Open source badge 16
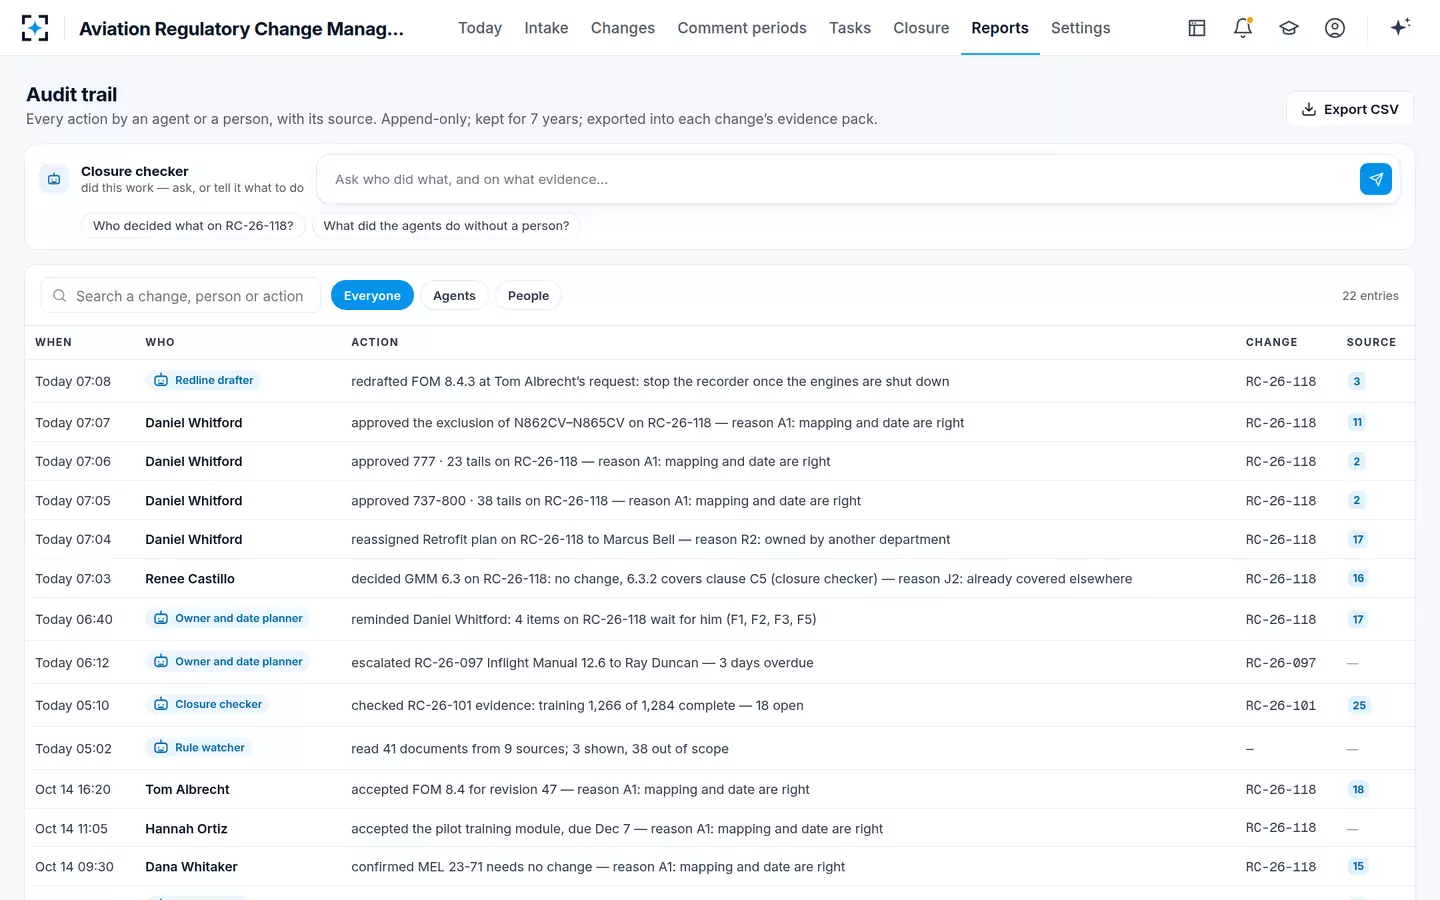The image size is (1440, 900). click(x=1358, y=578)
